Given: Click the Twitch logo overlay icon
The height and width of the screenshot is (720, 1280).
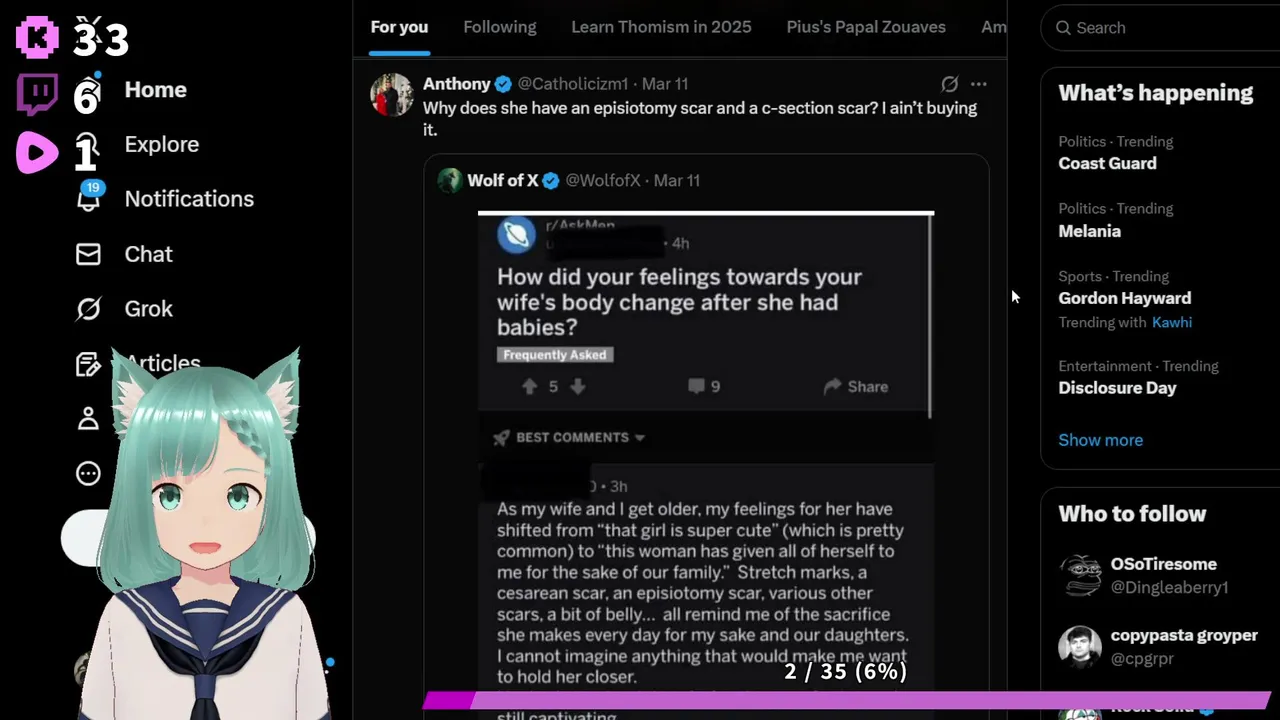Looking at the screenshot, I should pyautogui.click(x=38, y=94).
